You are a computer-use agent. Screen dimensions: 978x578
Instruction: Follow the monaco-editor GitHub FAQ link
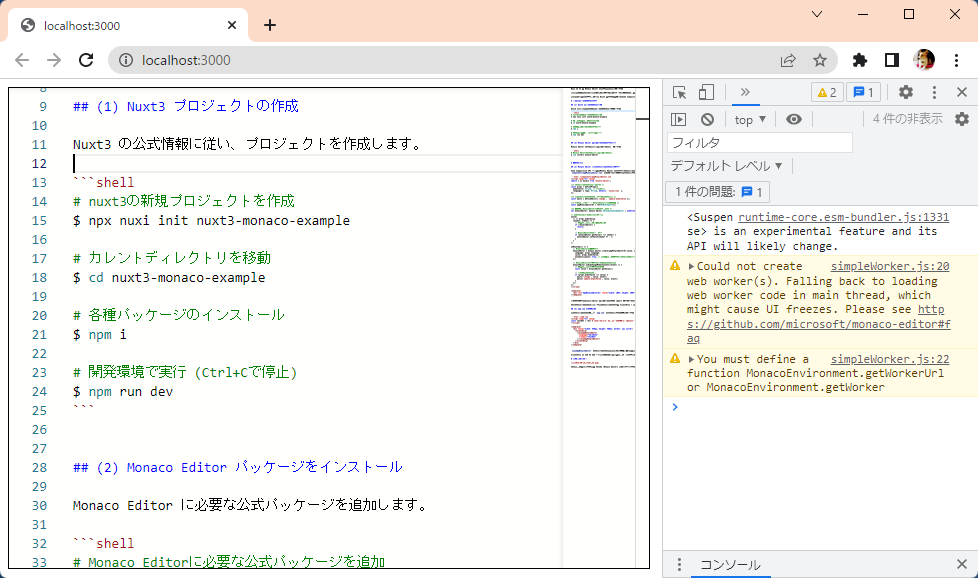tap(818, 324)
